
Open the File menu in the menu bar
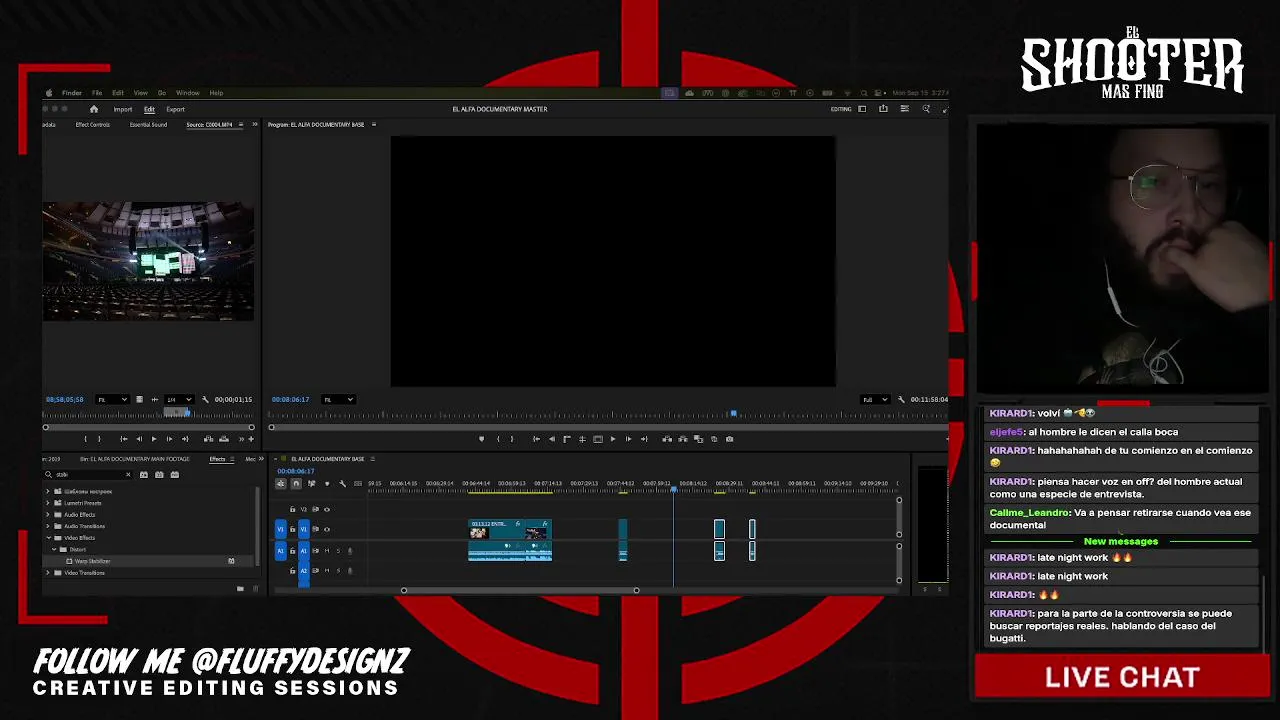click(x=97, y=93)
